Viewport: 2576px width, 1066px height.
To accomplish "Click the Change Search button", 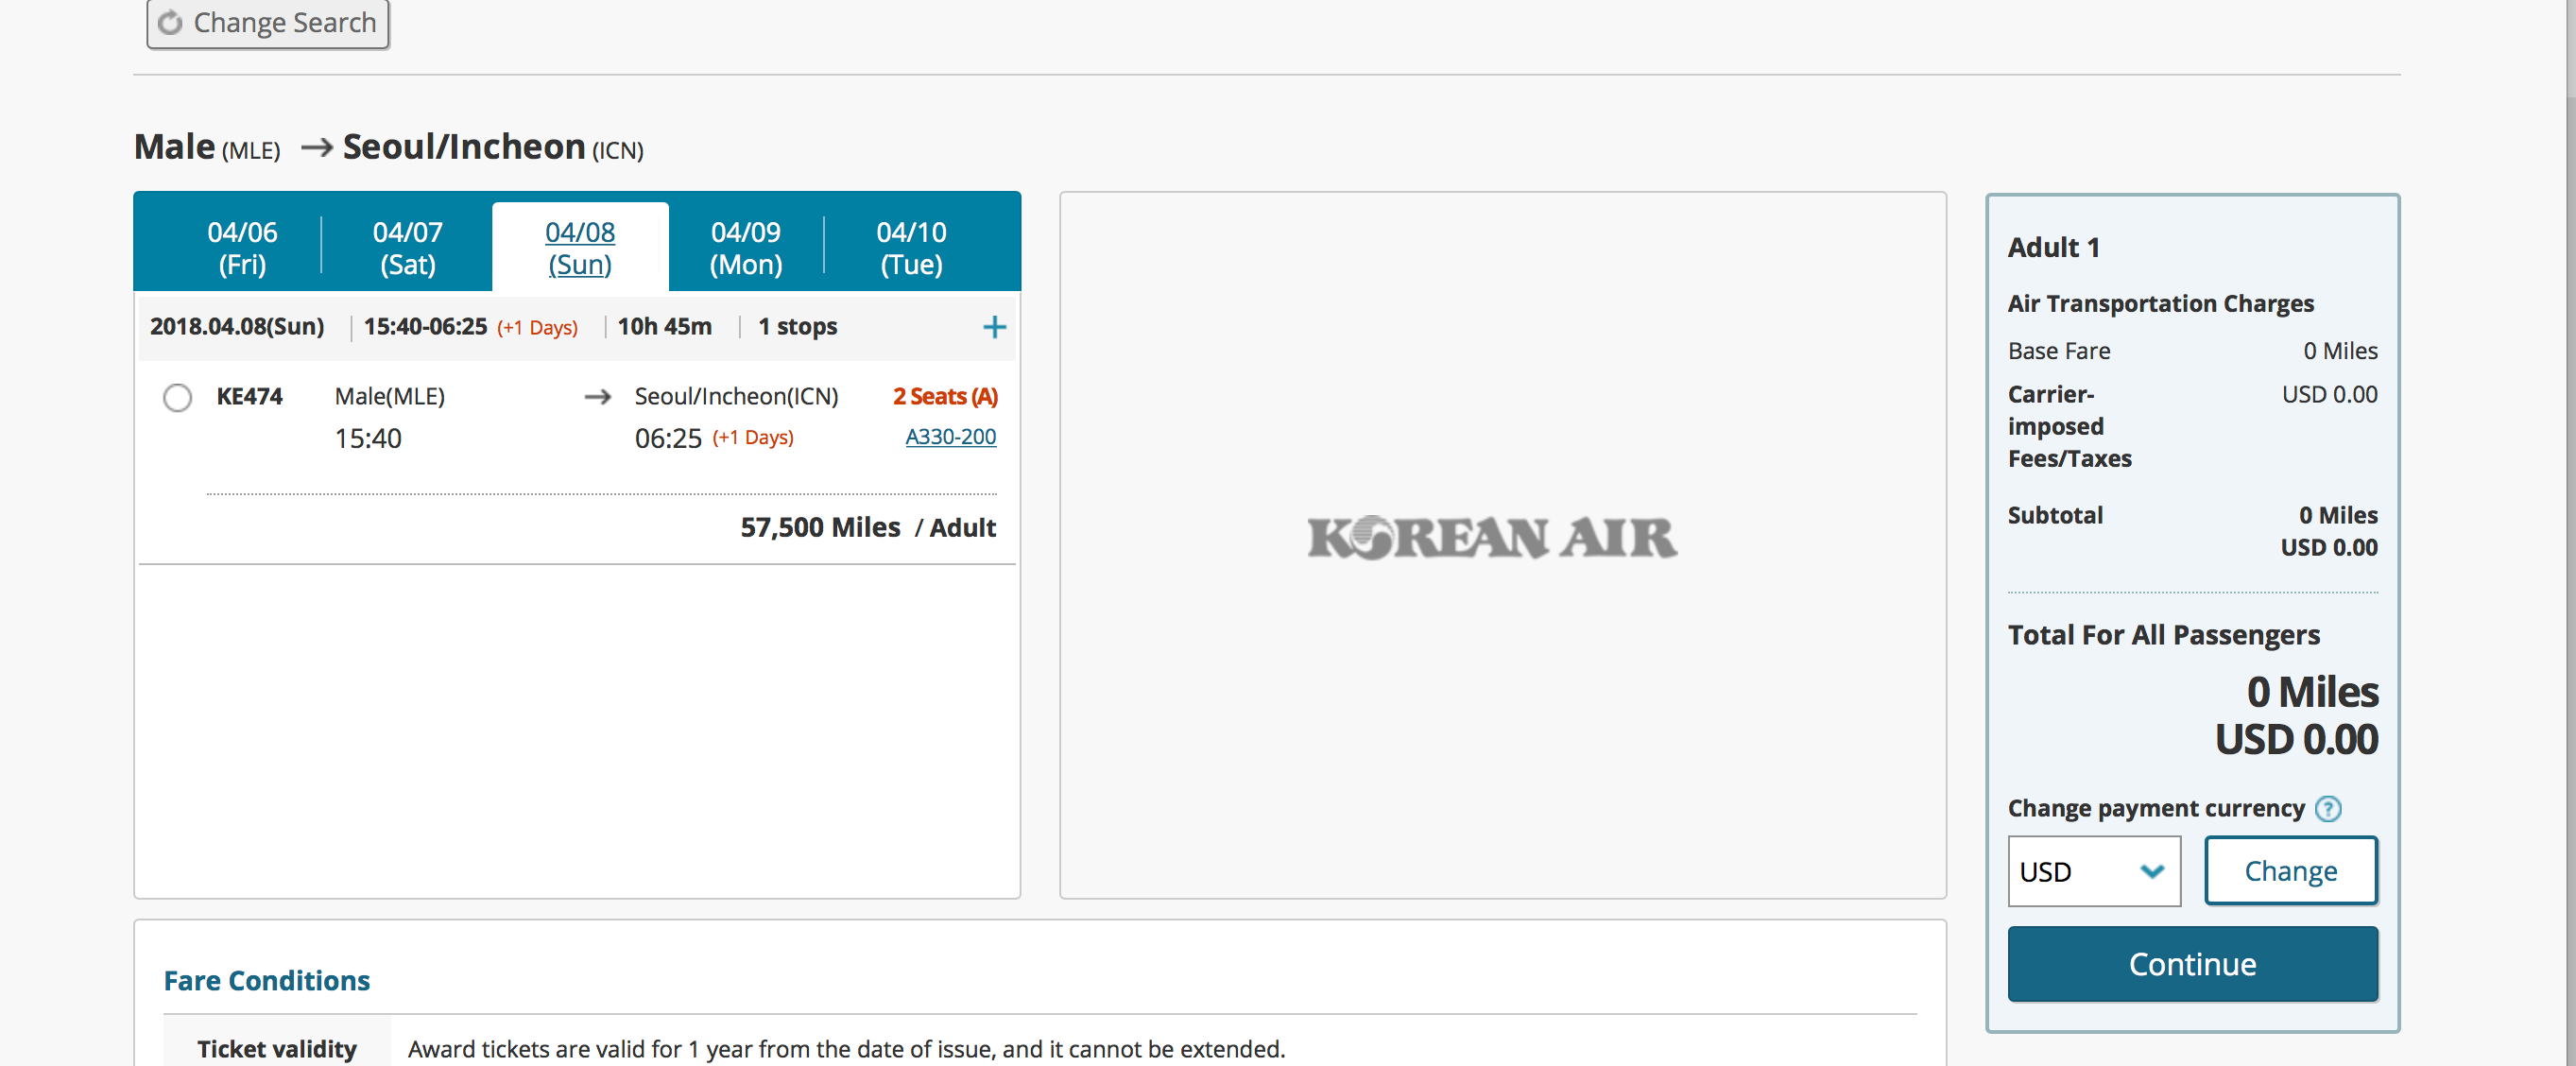I will pyautogui.click(x=268, y=22).
